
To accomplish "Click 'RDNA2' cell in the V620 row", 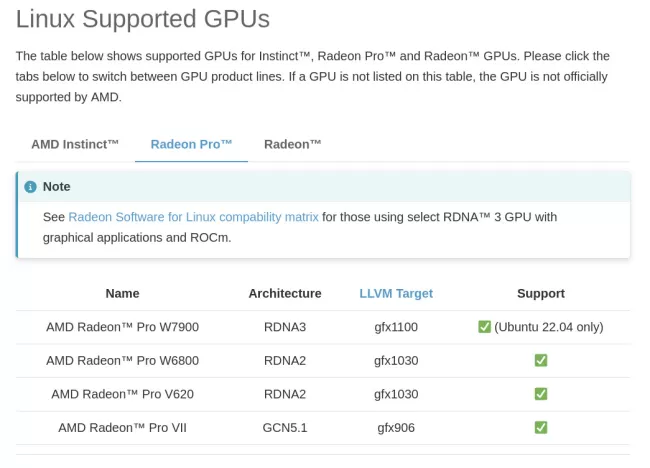I will pyautogui.click(x=285, y=394).
